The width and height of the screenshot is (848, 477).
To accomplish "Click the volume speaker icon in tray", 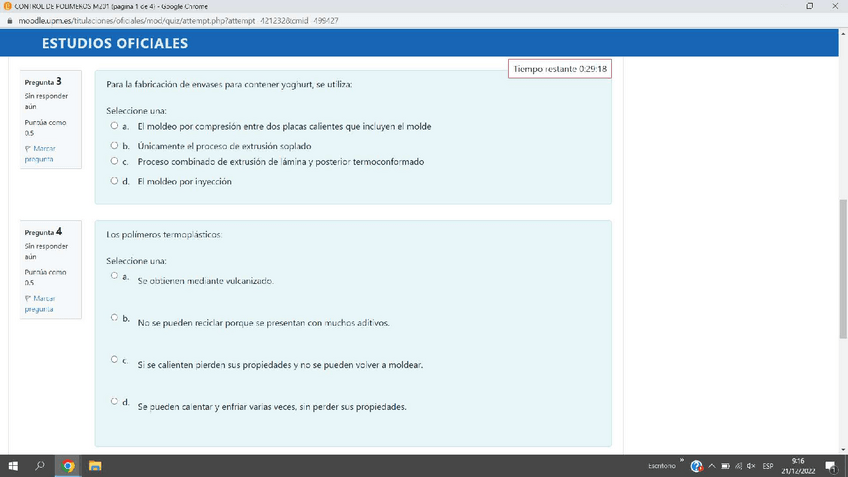I will pyautogui.click(x=750, y=467).
